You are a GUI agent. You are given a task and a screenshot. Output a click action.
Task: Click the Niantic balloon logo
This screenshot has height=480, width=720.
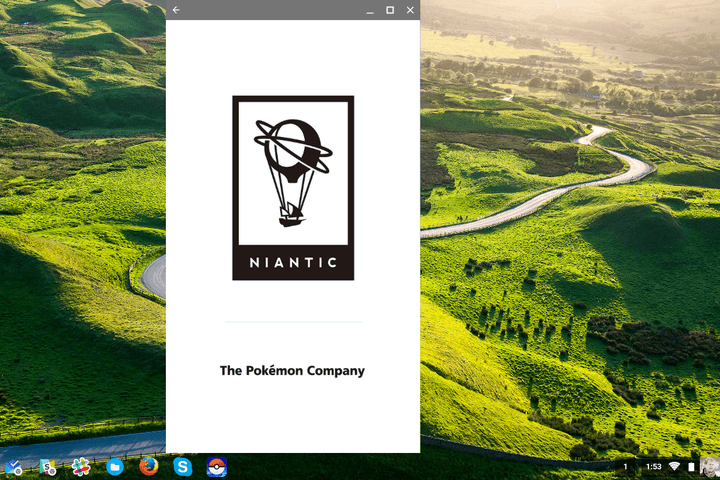pos(293,173)
